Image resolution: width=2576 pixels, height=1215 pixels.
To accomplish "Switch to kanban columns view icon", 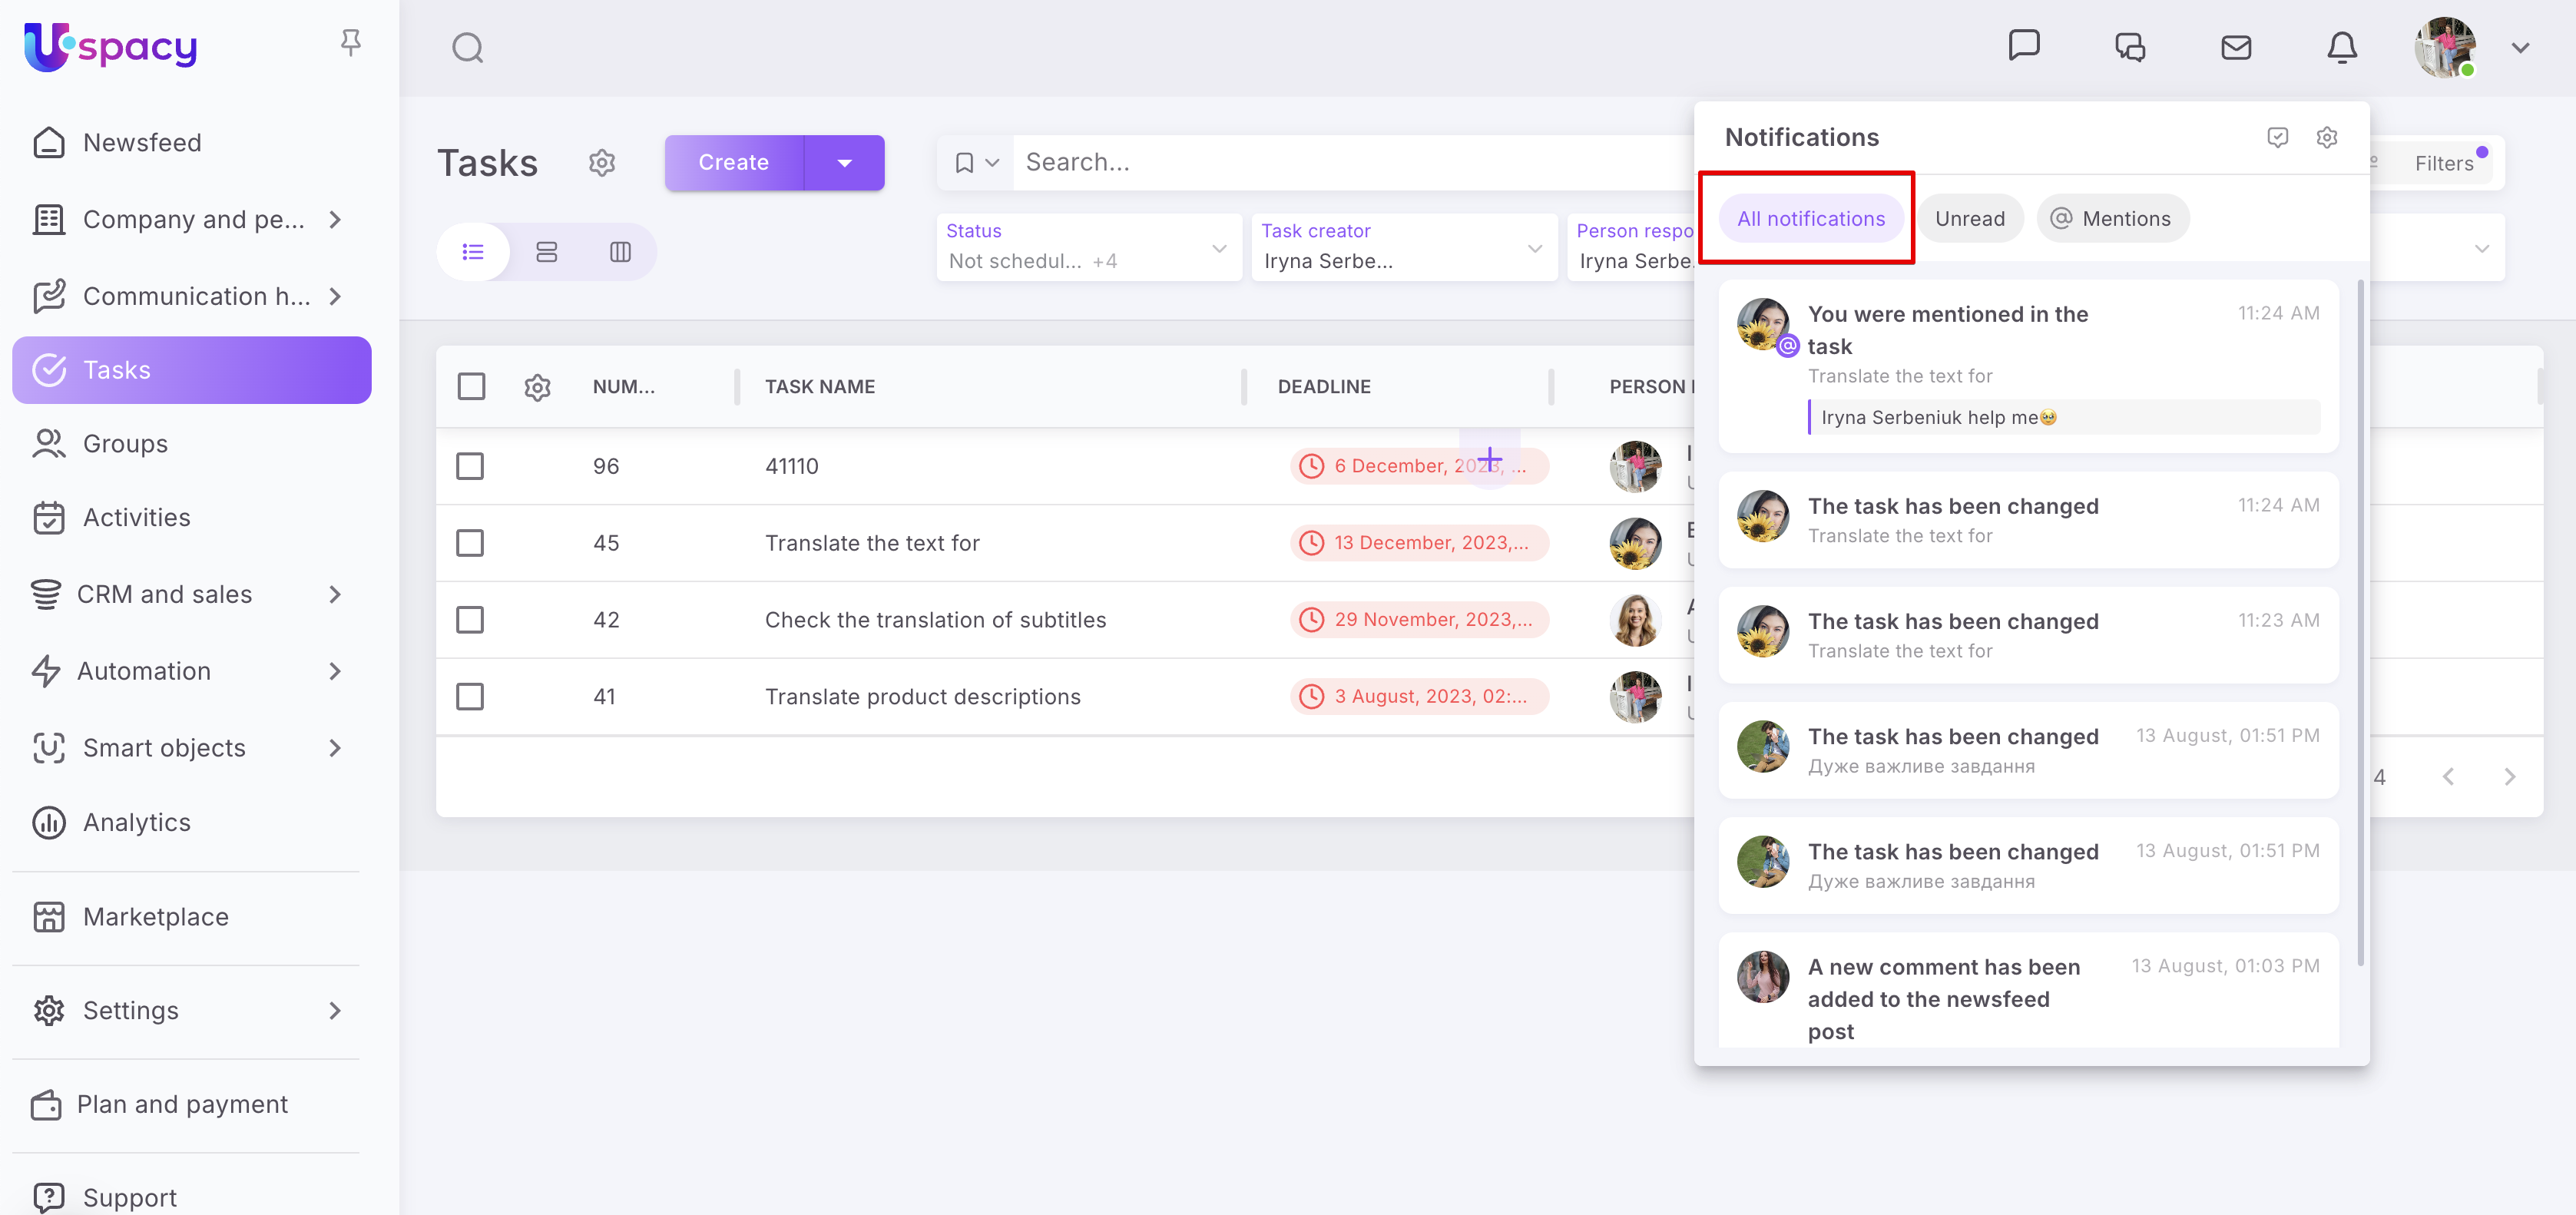I will pos(620,252).
